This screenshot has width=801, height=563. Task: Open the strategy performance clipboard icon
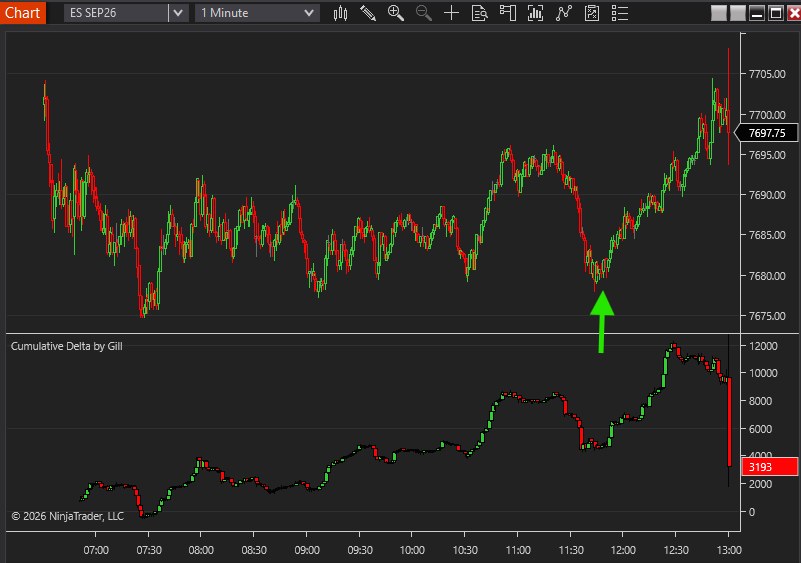(x=592, y=13)
